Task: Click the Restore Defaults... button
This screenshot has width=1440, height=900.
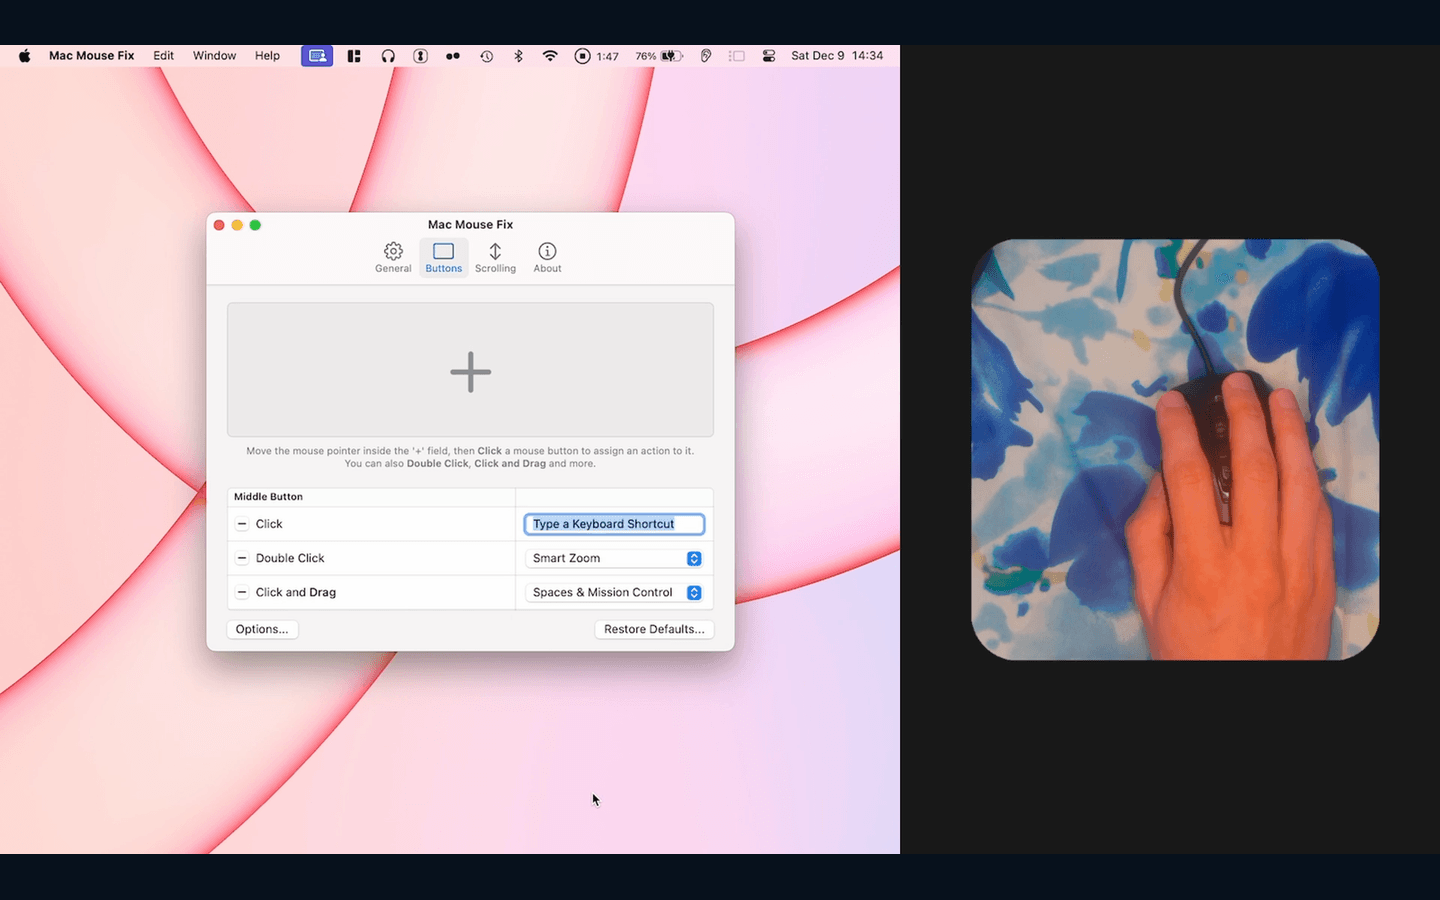Action: tap(654, 629)
